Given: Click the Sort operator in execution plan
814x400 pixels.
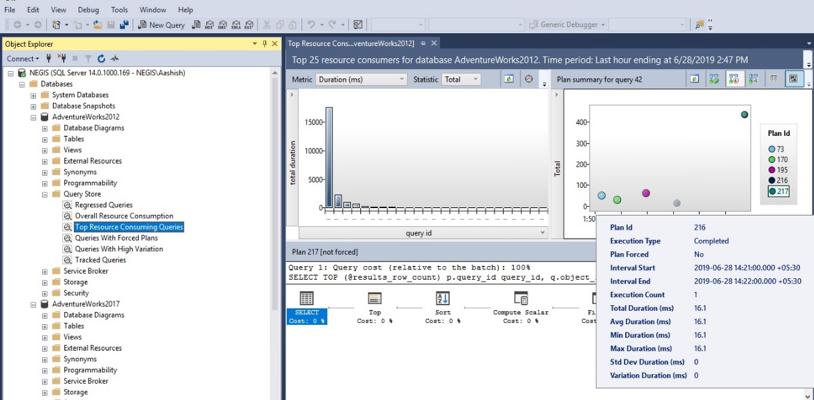Looking at the screenshot, I should [x=442, y=308].
